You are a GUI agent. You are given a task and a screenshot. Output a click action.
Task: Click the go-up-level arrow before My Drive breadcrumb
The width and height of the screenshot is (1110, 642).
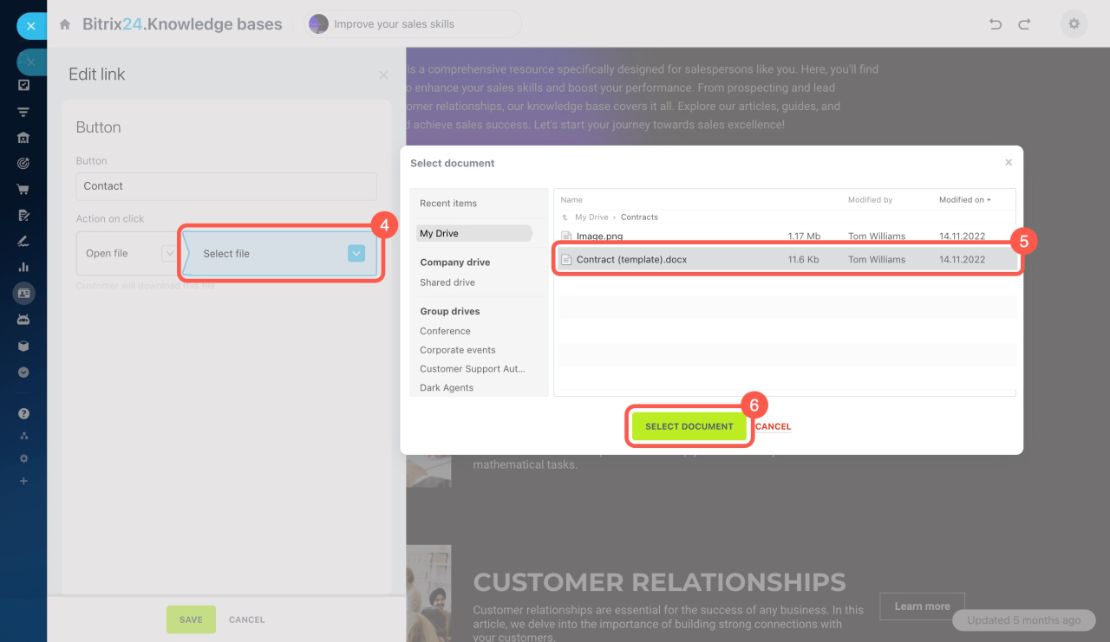(565, 217)
